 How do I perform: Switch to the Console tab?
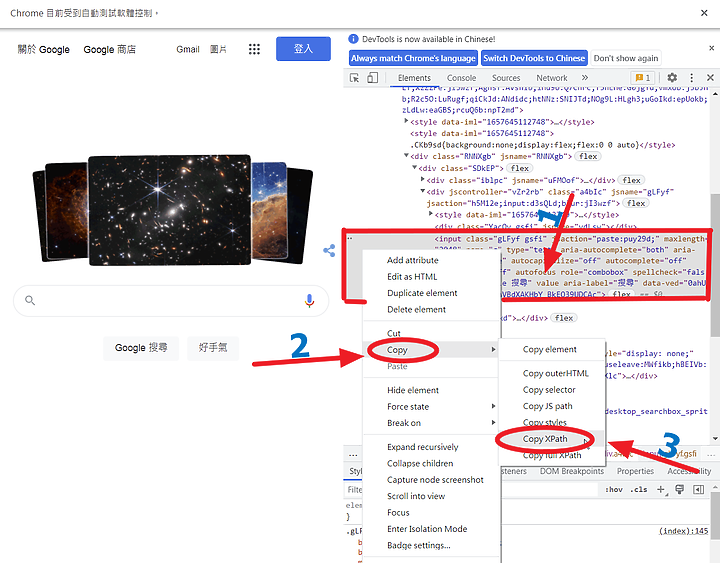point(461,78)
